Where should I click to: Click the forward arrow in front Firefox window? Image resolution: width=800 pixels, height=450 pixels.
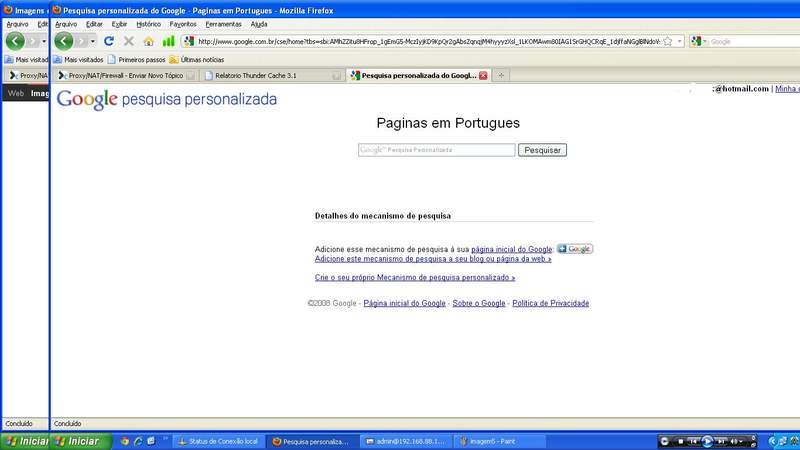click(x=82, y=41)
